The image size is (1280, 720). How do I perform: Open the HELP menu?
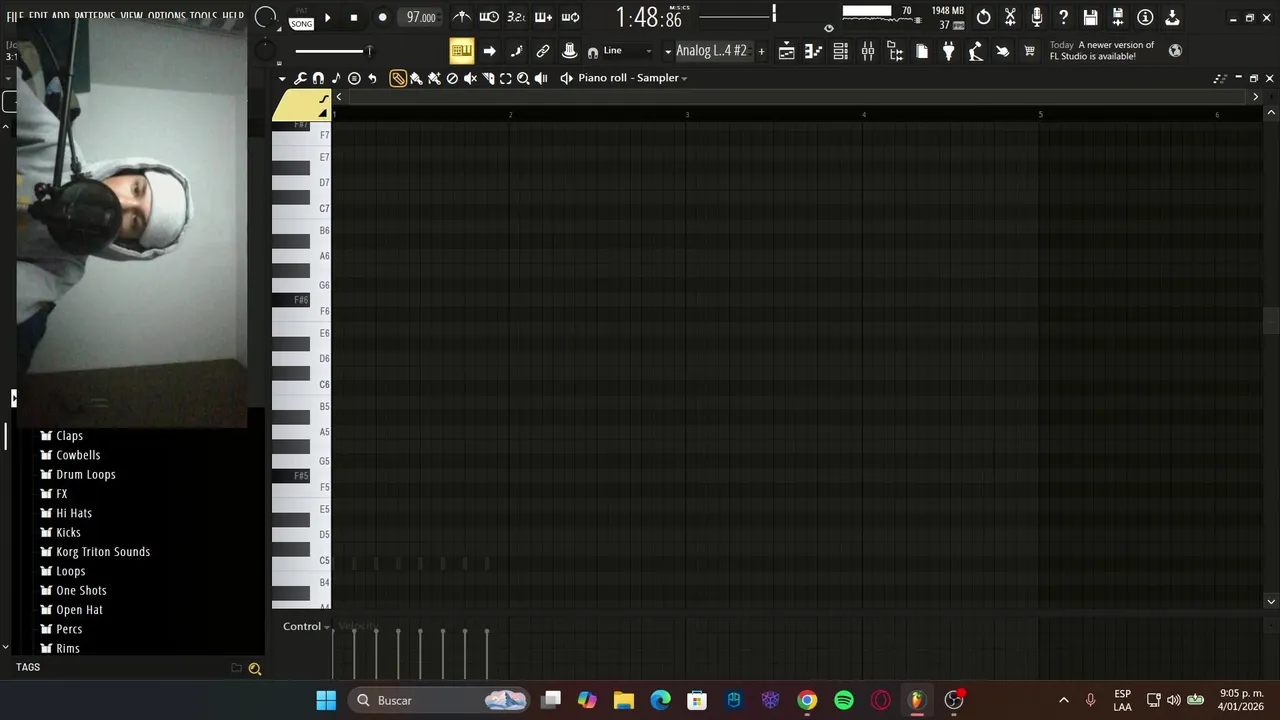232,17
